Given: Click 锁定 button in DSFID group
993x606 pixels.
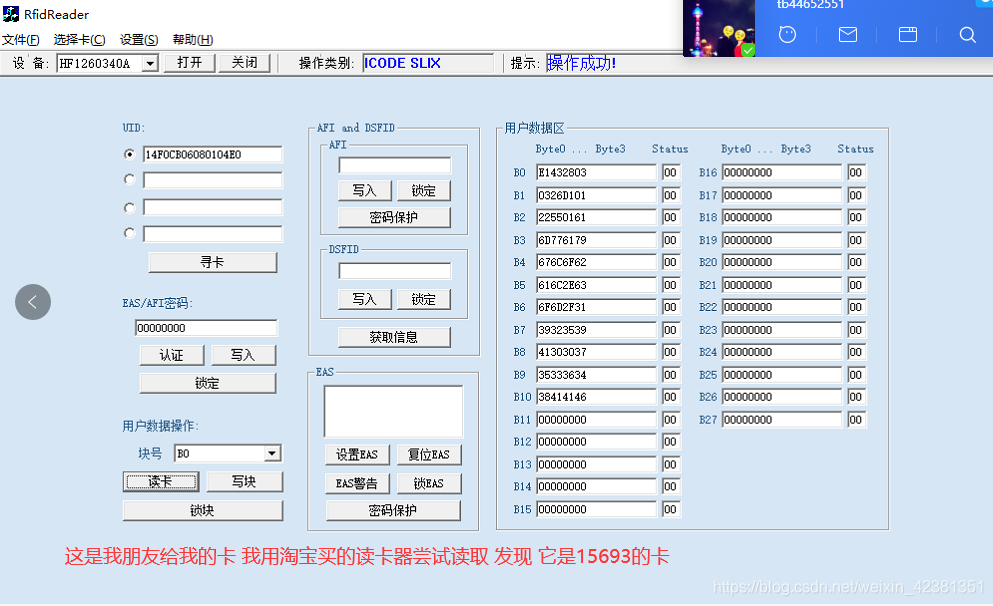Looking at the screenshot, I should pyautogui.click(x=424, y=299).
